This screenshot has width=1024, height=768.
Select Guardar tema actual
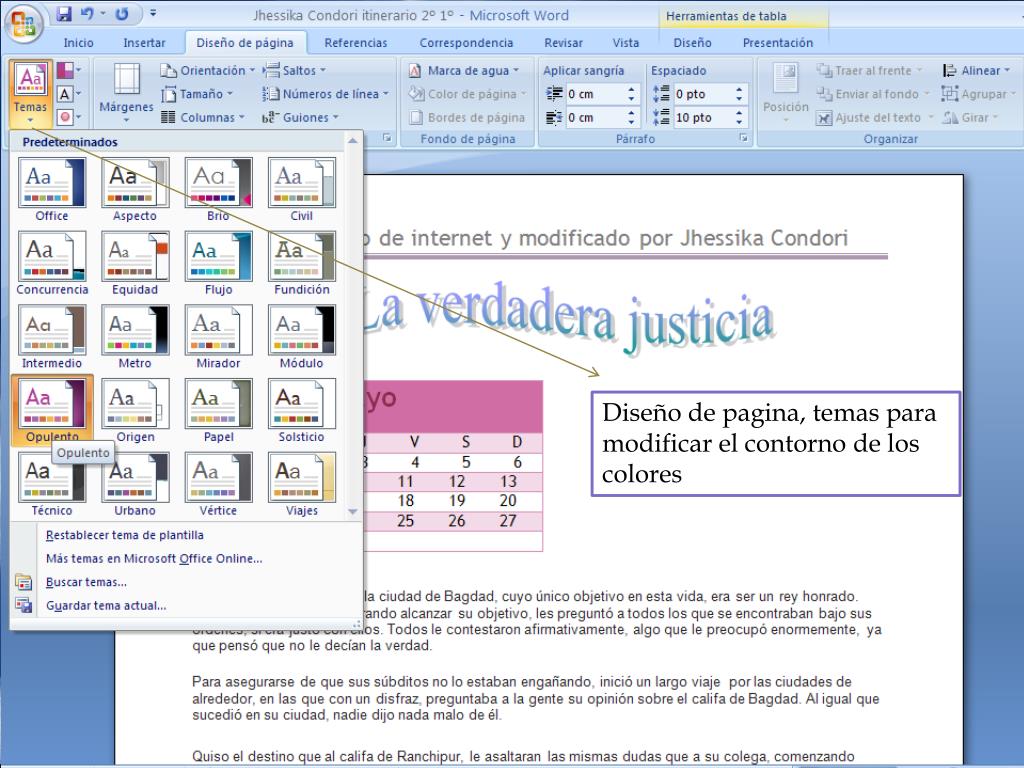[106, 605]
